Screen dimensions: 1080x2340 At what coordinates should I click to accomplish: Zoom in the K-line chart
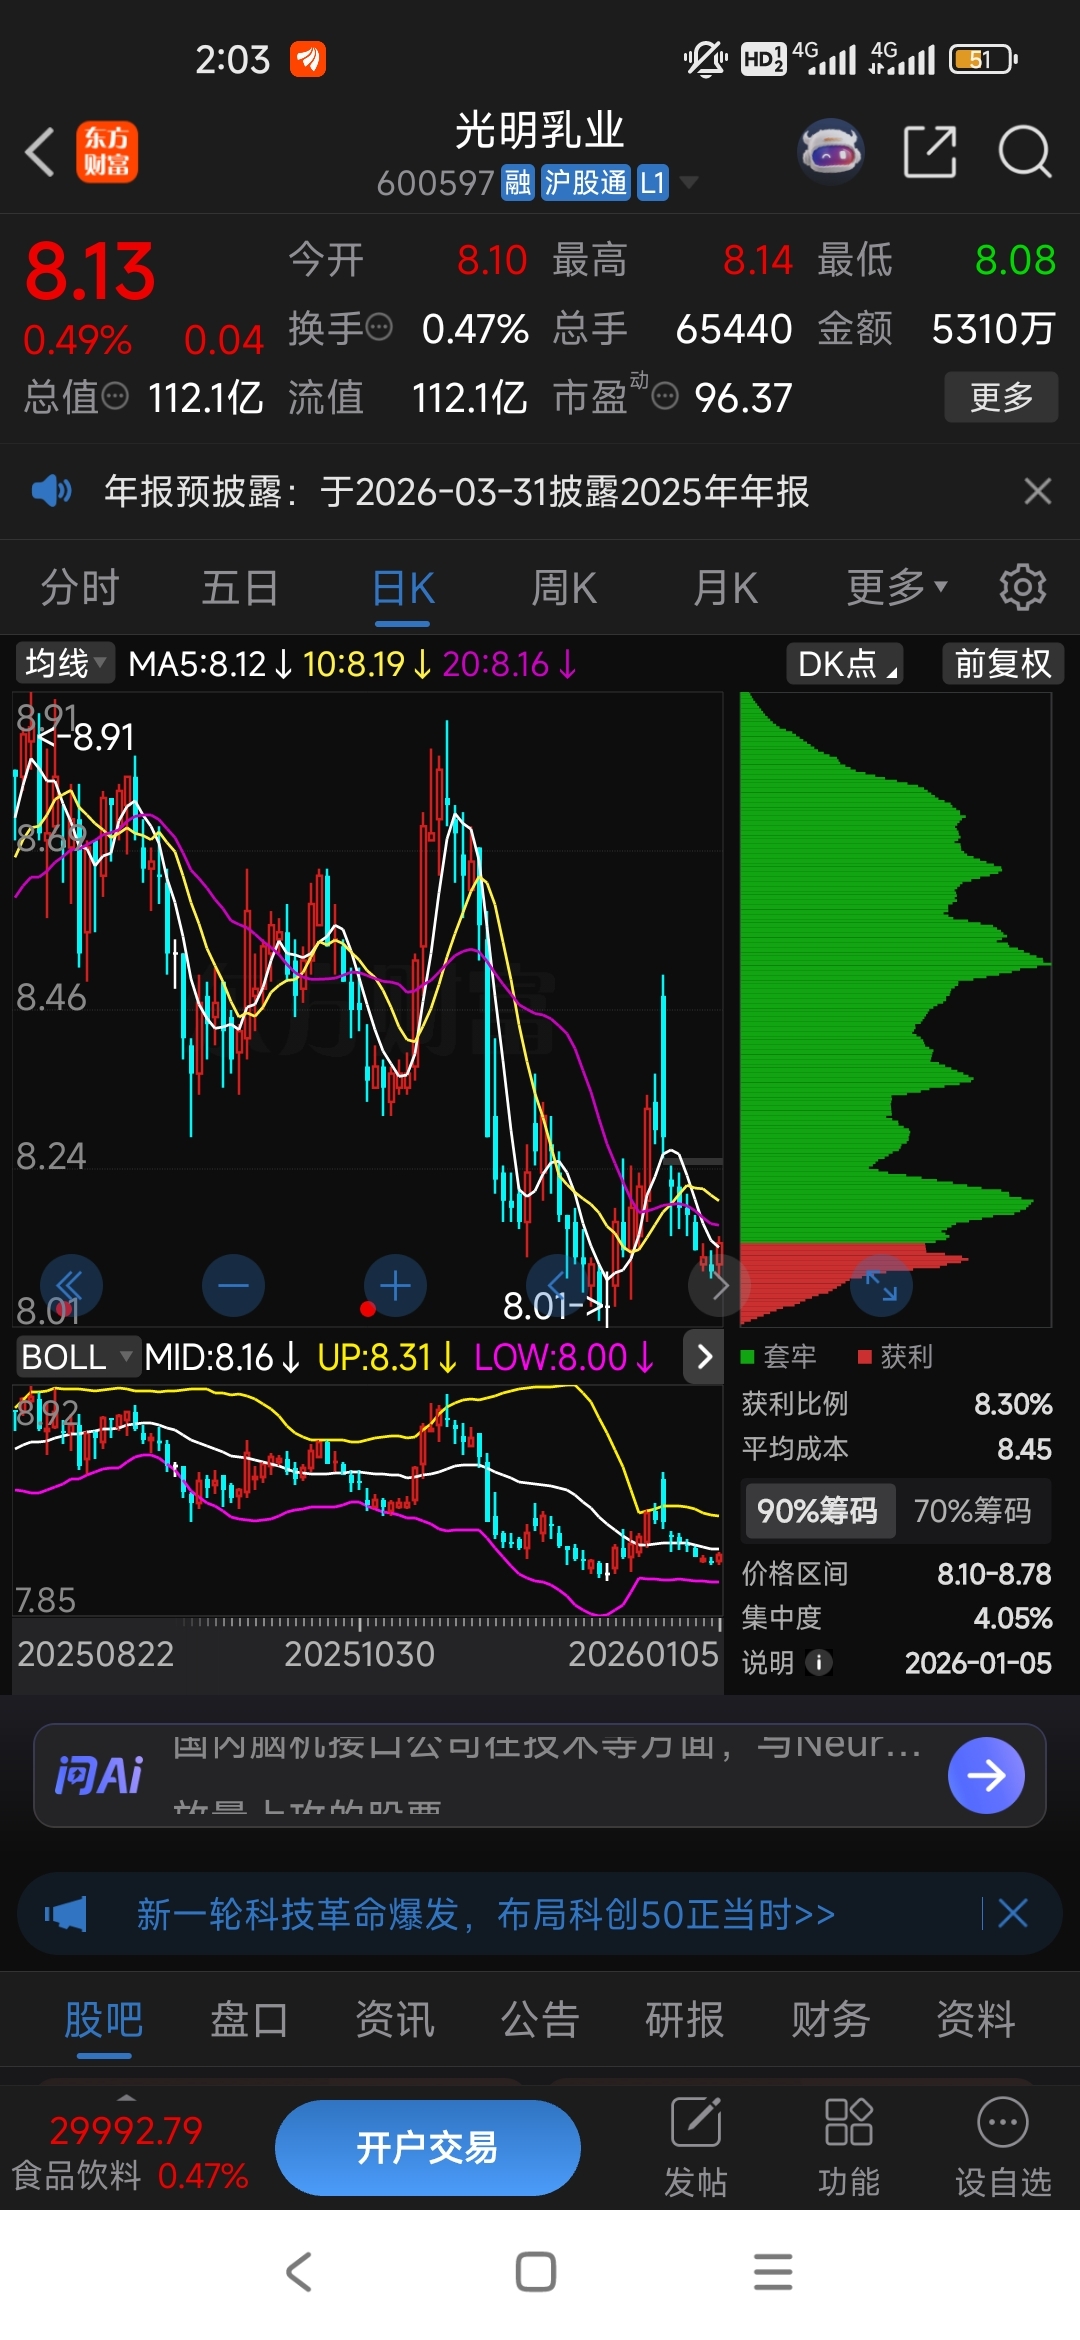[395, 1285]
